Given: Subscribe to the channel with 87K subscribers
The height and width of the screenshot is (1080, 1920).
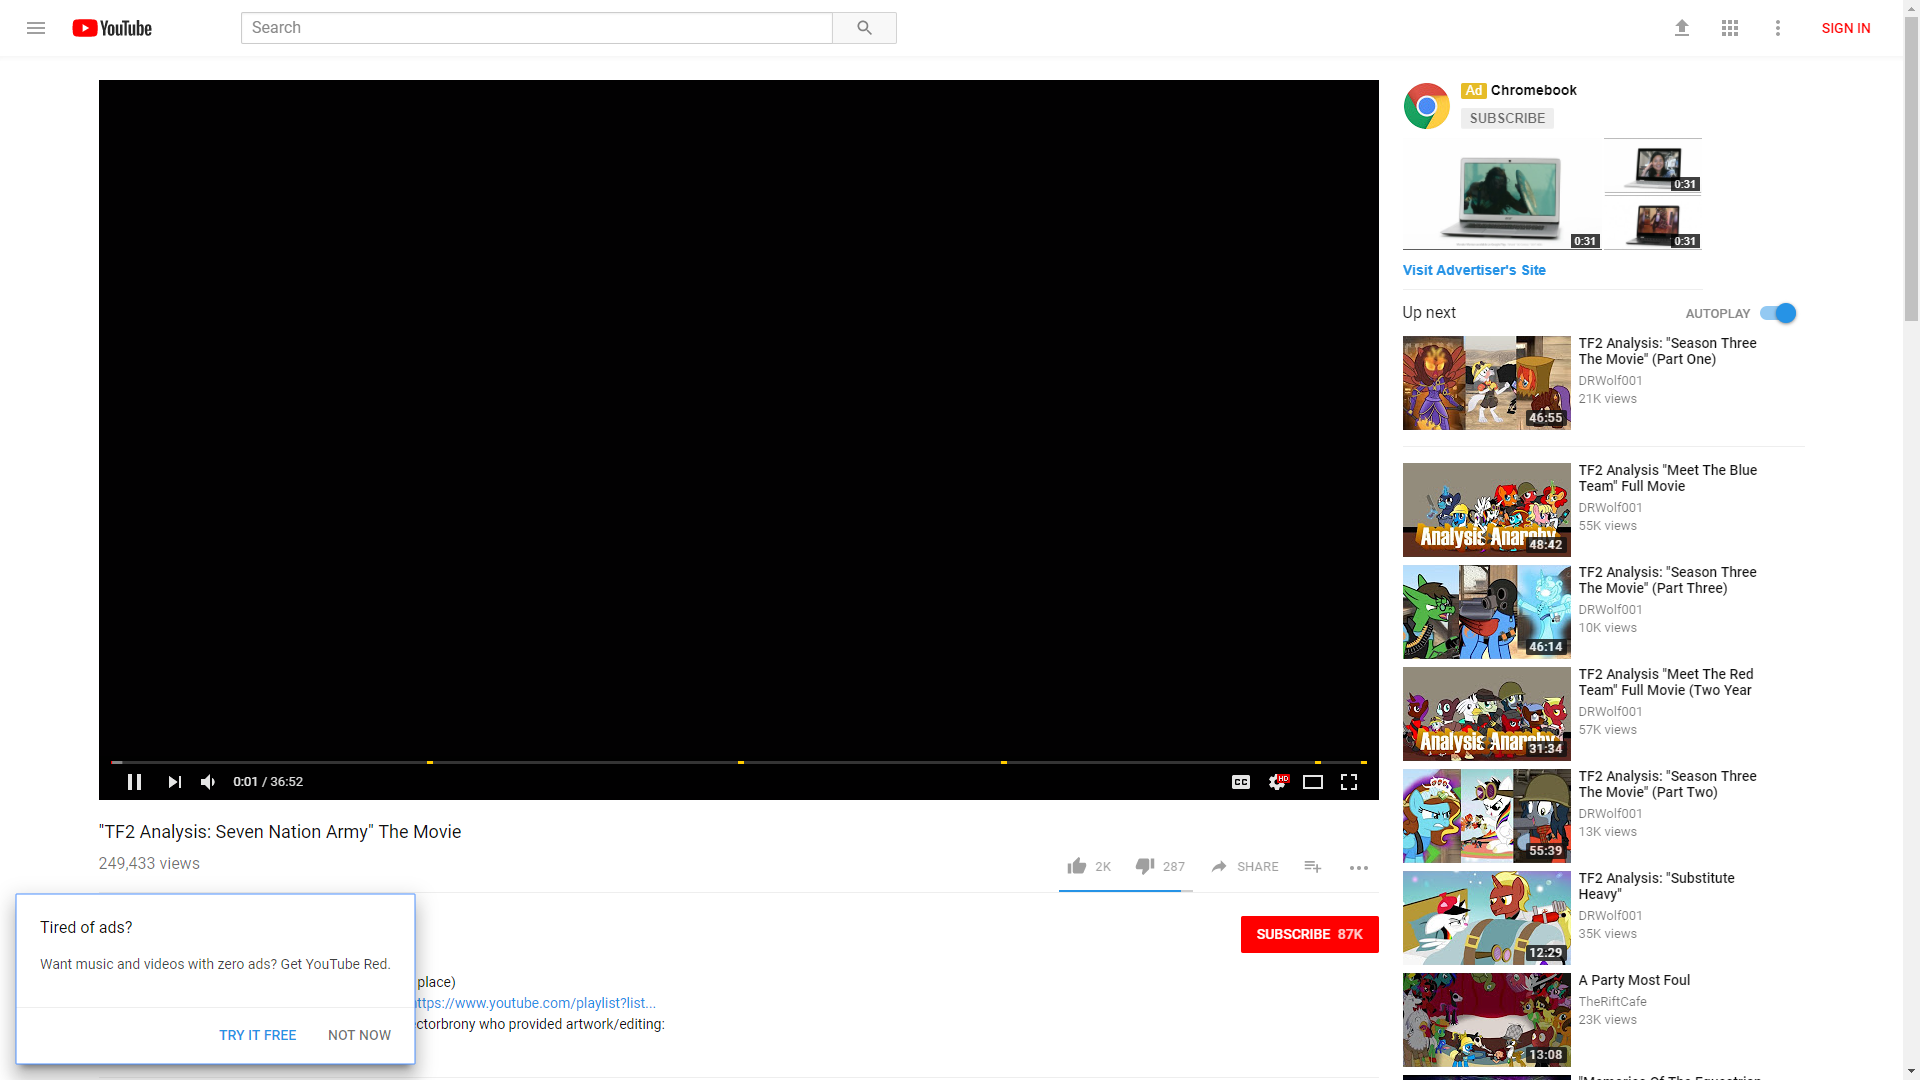Looking at the screenshot, I should tap(1309, 934).
